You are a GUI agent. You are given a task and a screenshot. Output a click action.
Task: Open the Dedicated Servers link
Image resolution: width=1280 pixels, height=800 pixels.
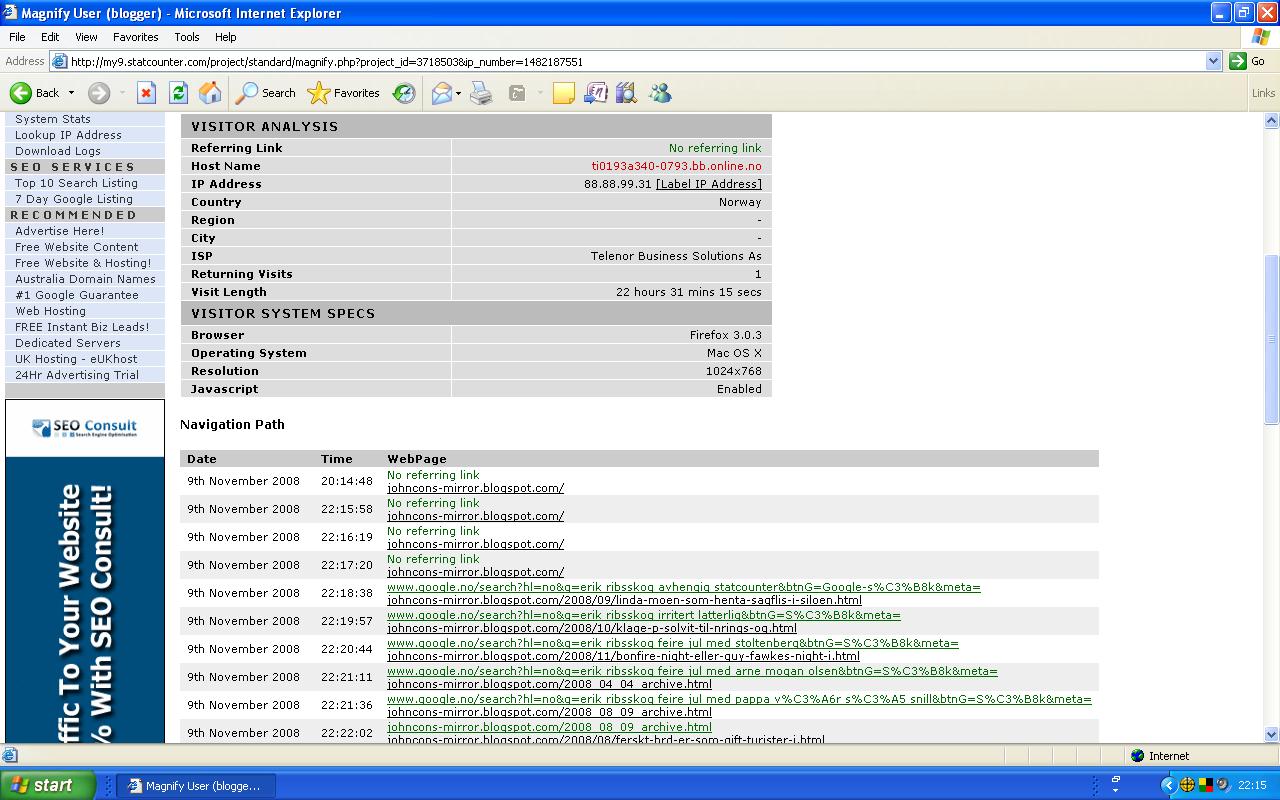click(68, 343)
